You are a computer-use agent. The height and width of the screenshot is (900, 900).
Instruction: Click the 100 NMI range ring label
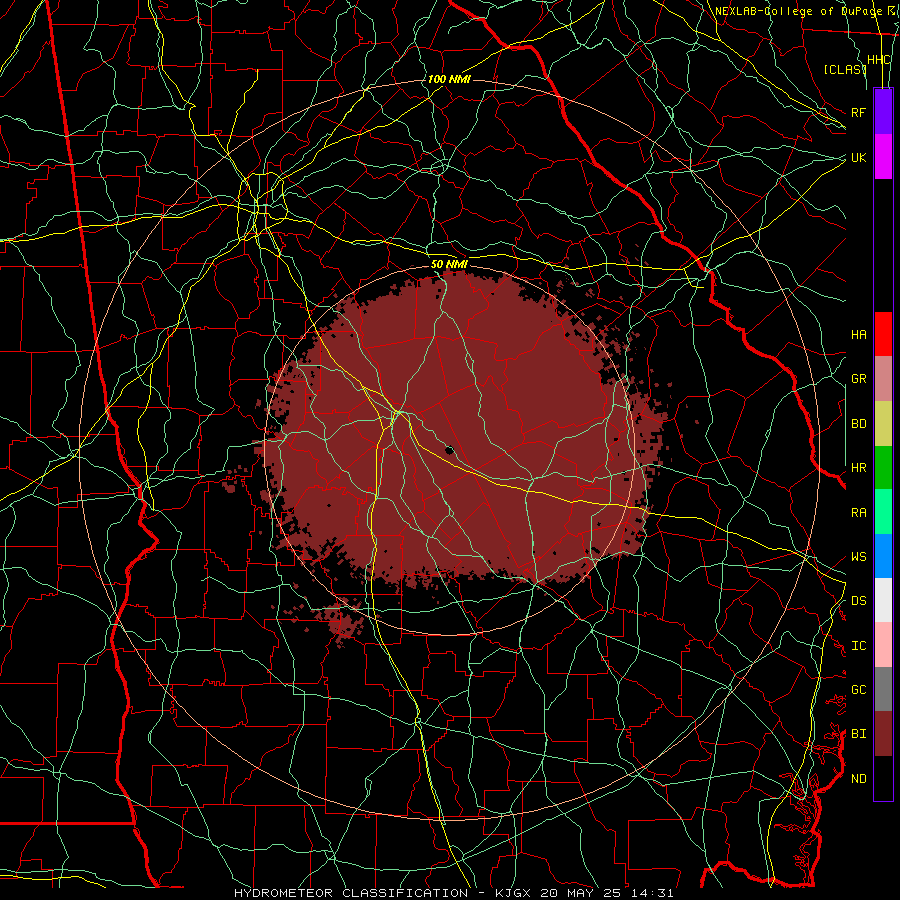[449, 79]
